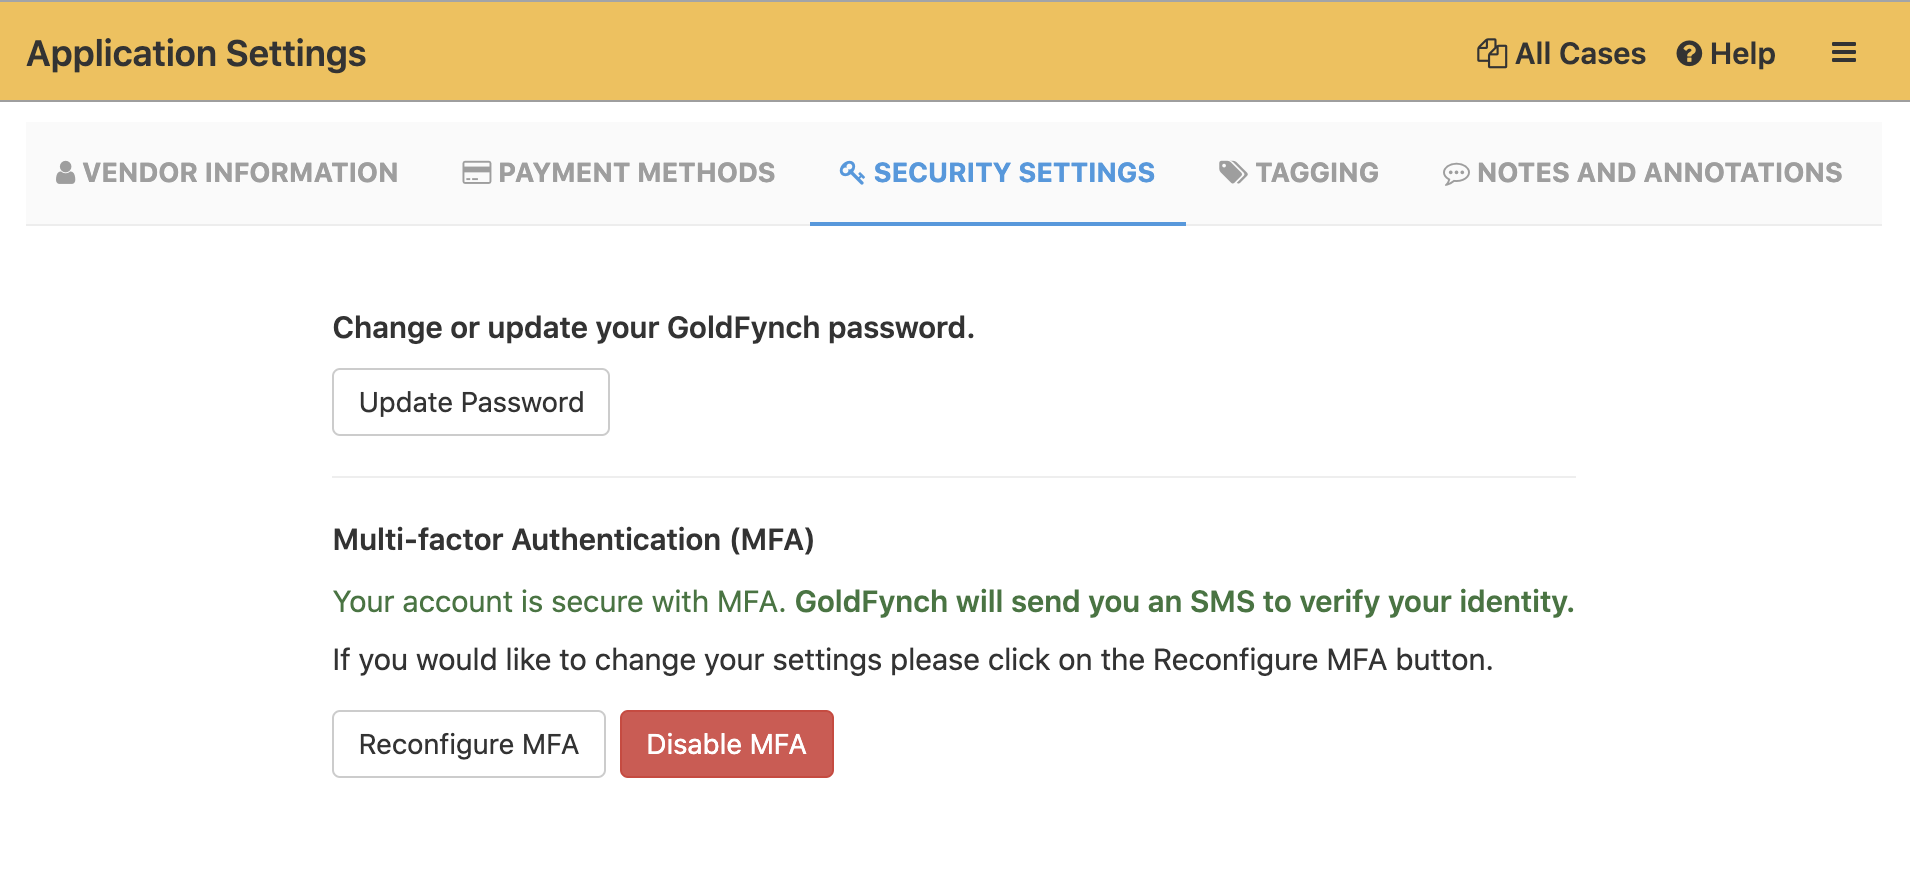Image resolution: width=1910 pixels, height=894 pixels.
Task: Click the credit card icon beside Payment Methods
Action: pyautogui.click(x=475, y=172)
